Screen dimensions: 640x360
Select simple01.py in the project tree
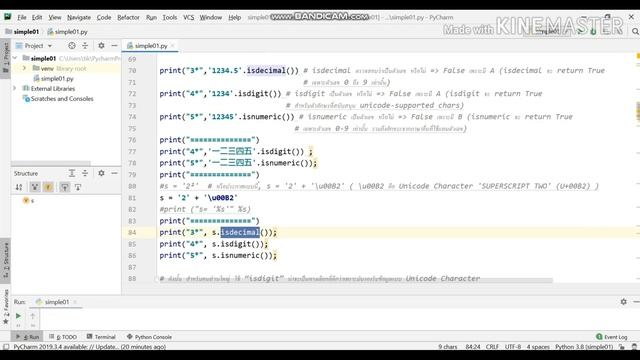pyautogui.click(x=57, y=78)
